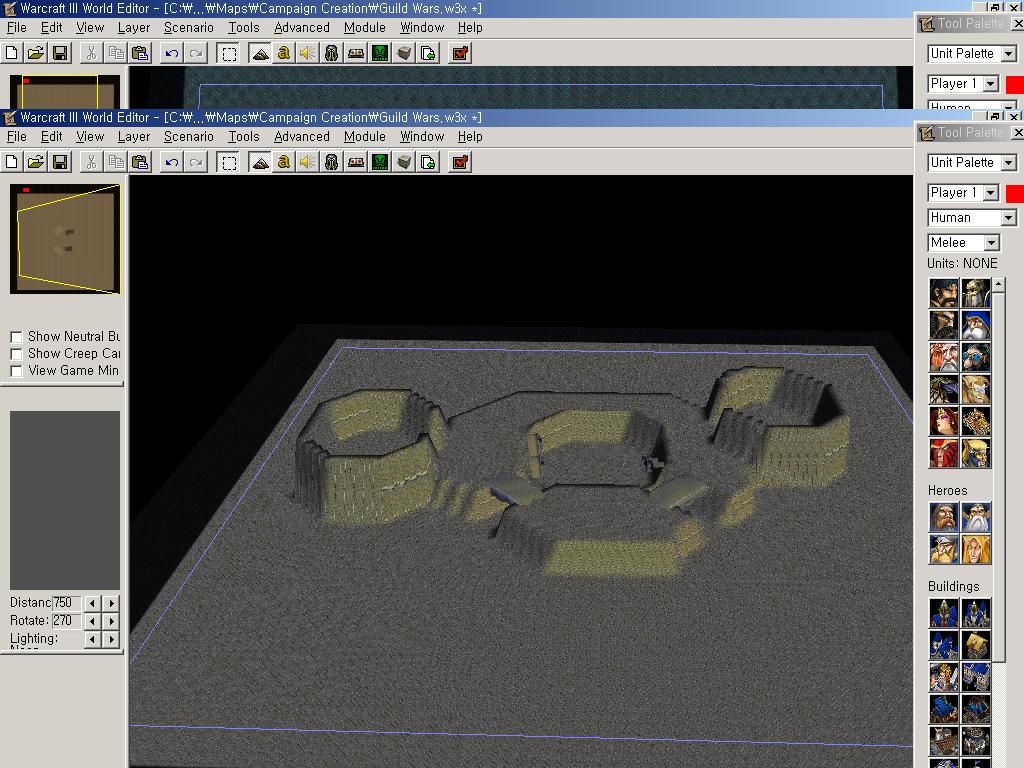Click red player color swatch, back window
Screen dimensions: 1024x768
1015,84
